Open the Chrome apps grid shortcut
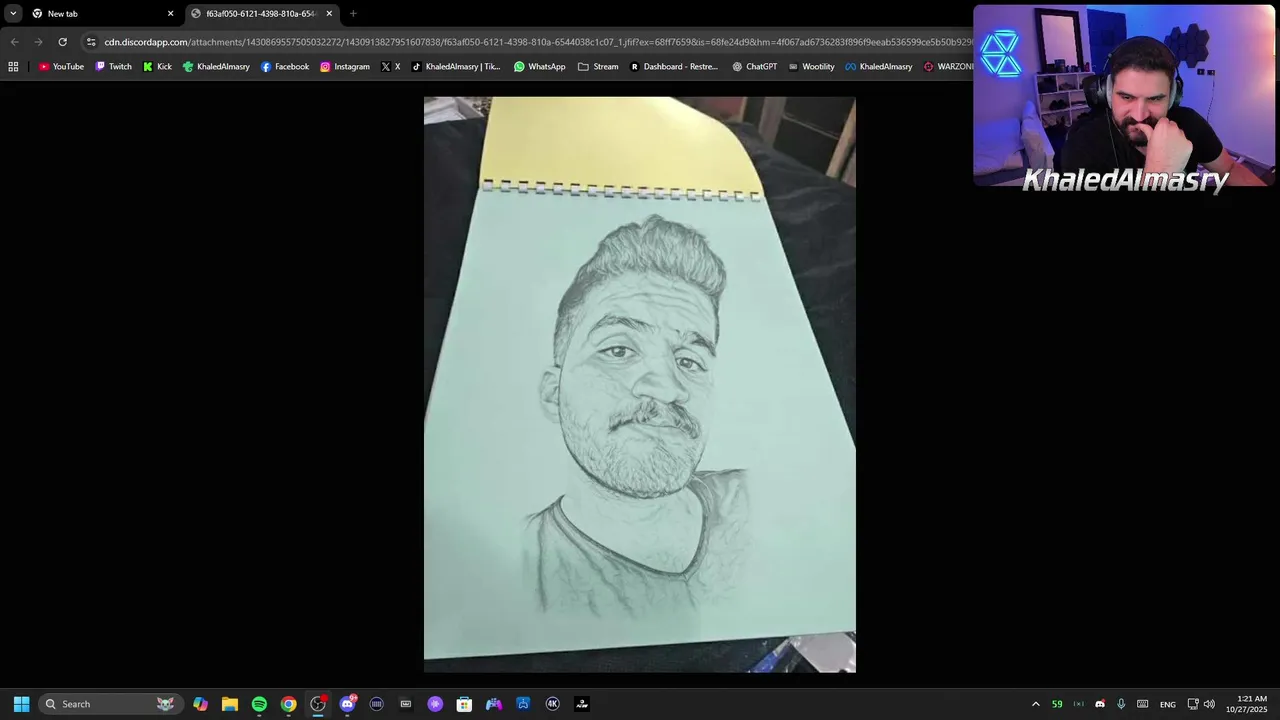Image resolution: width=1280 pixels, height=720 pixels. (x=13, y=67)
